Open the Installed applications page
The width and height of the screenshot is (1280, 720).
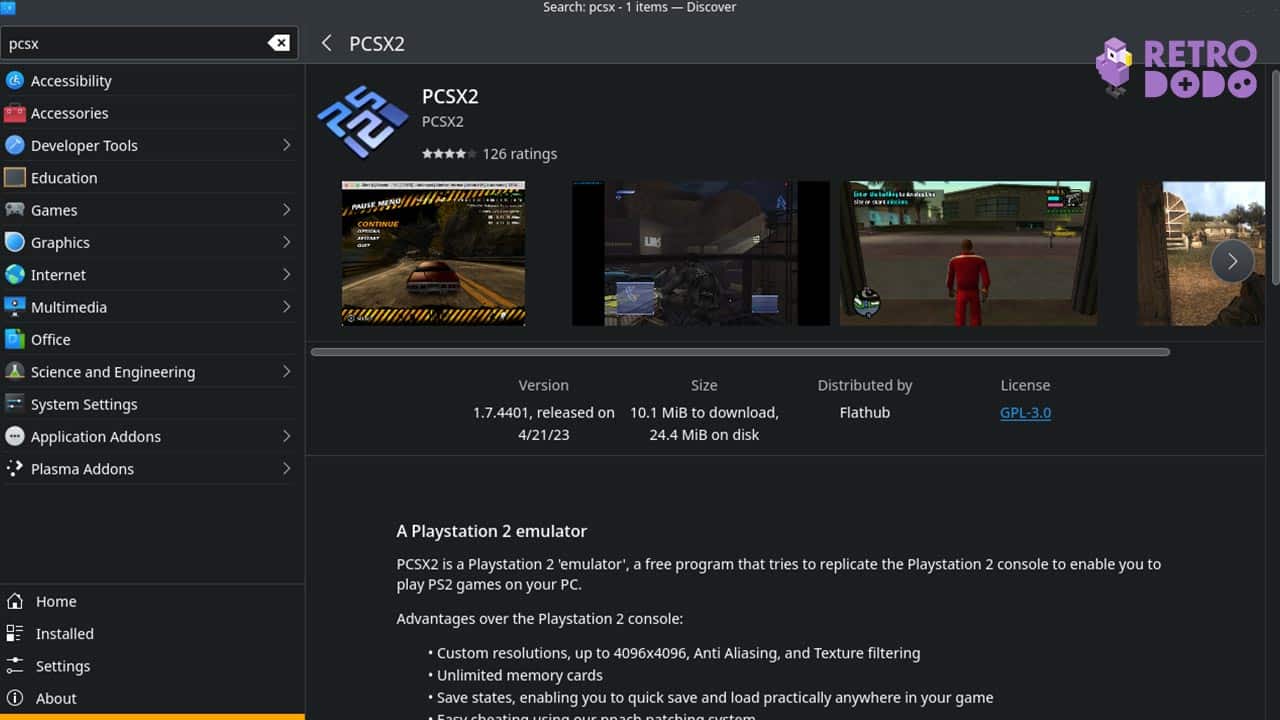click(152, 633)
